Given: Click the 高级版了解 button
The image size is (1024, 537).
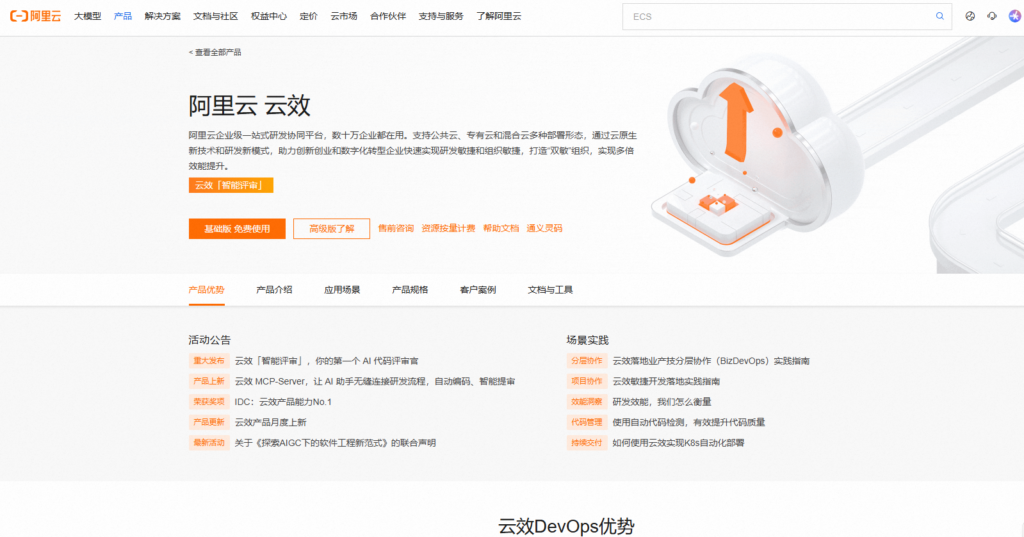Looking at the screenshot, I should [x=331, y=229].
